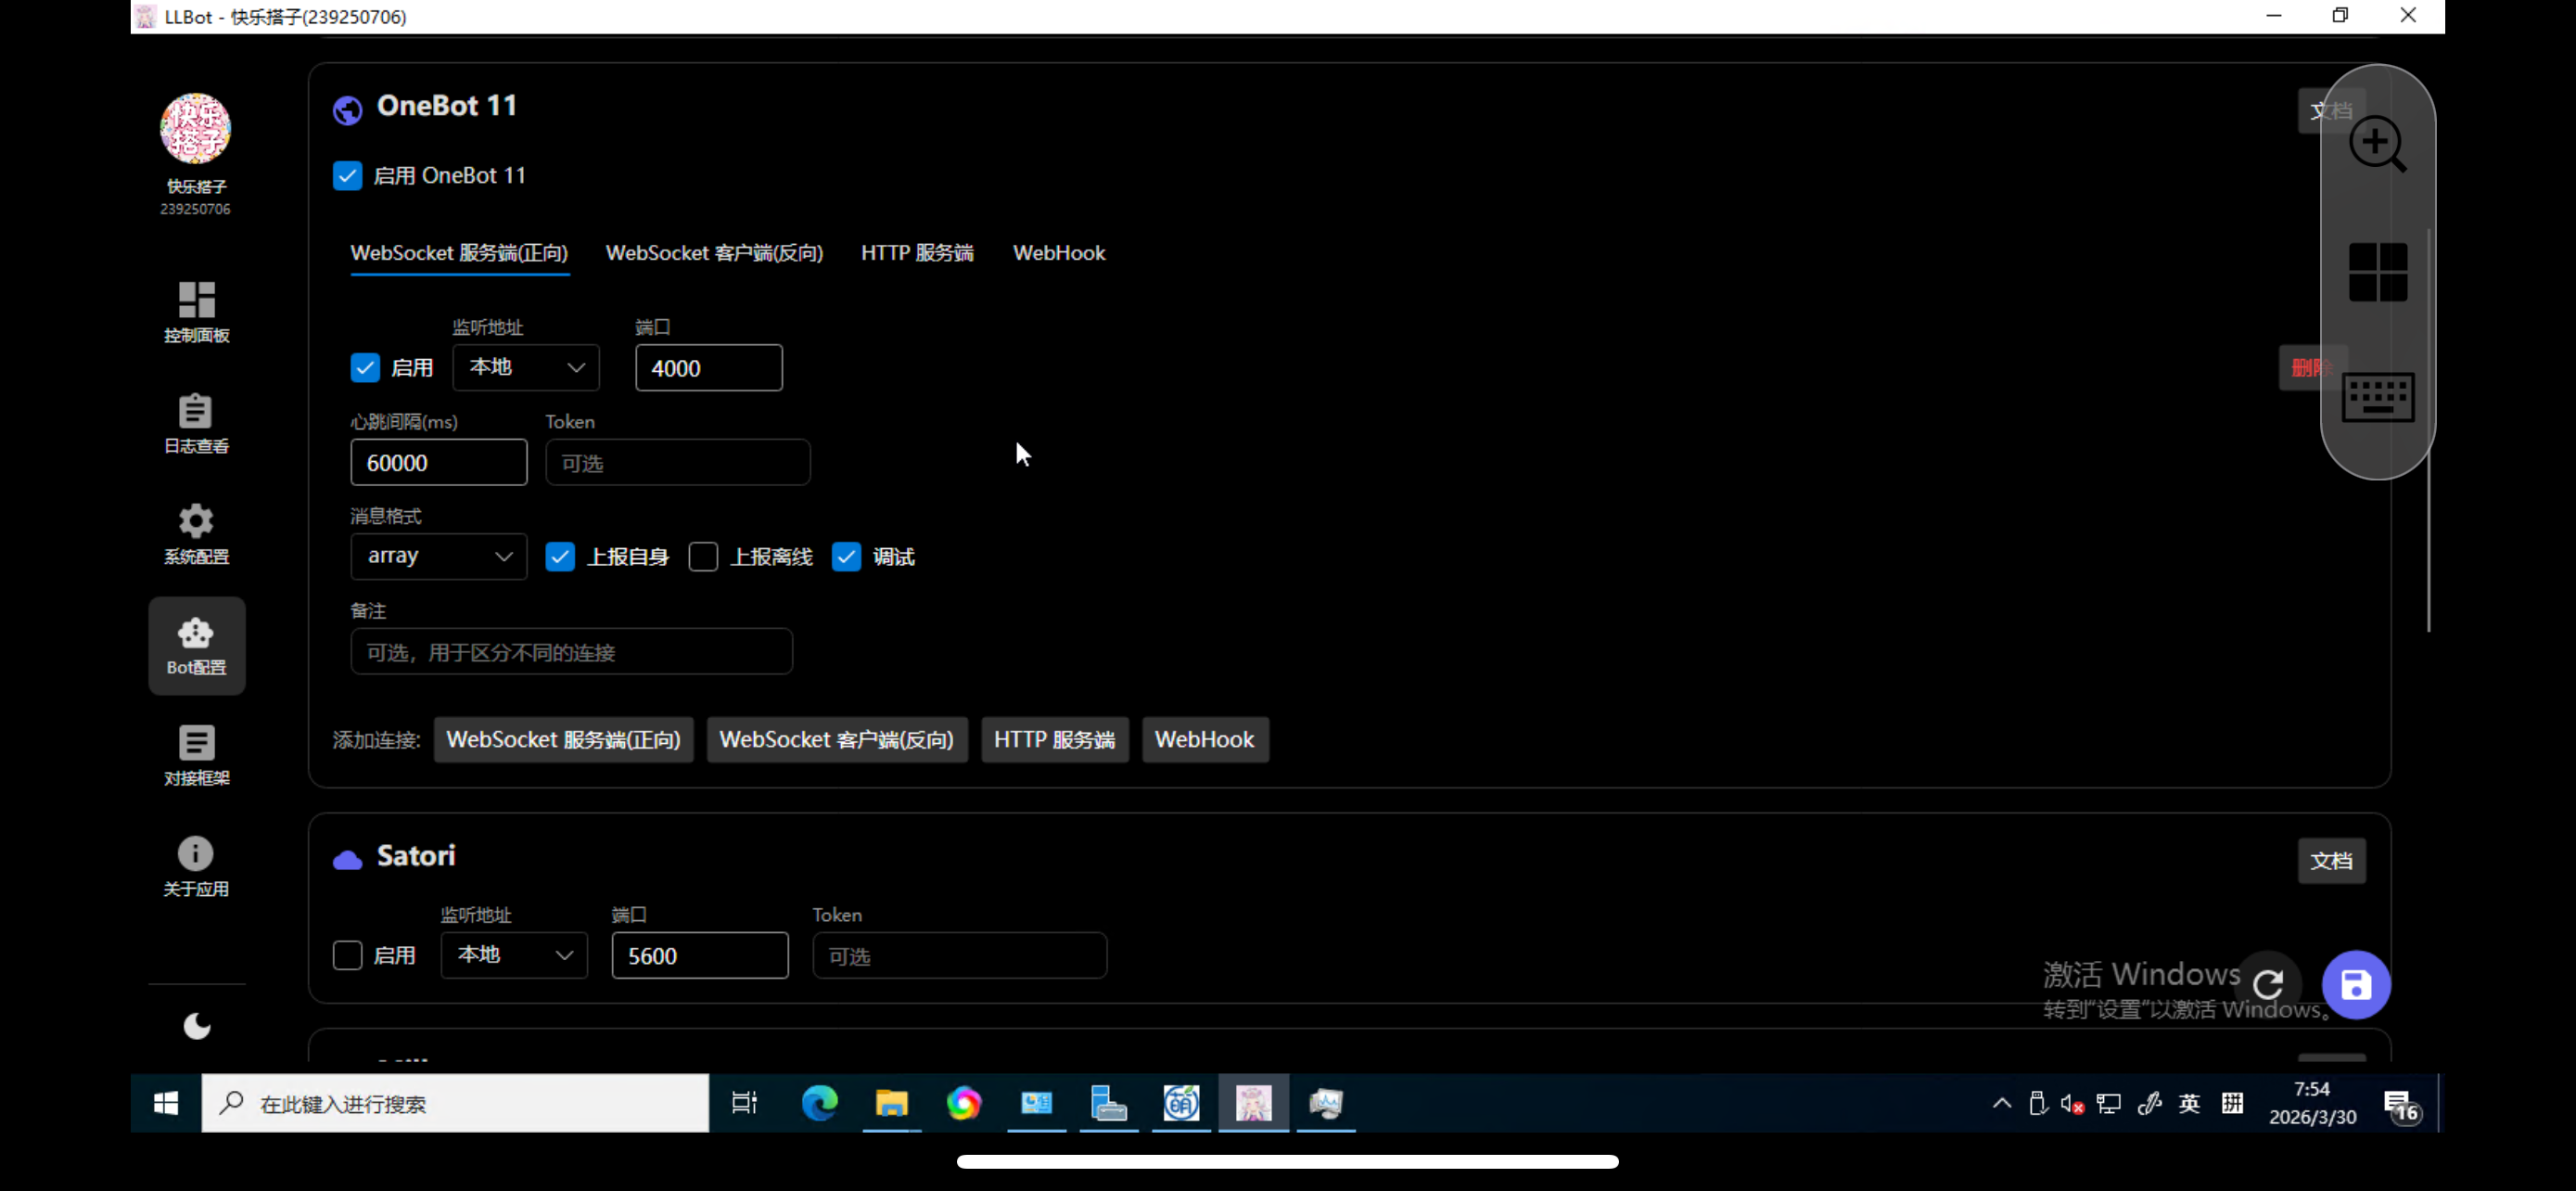Add a WebSocket 客户端(反向) connection
The width and height of the screenshot is (2576, 1191).
(837, 739)
